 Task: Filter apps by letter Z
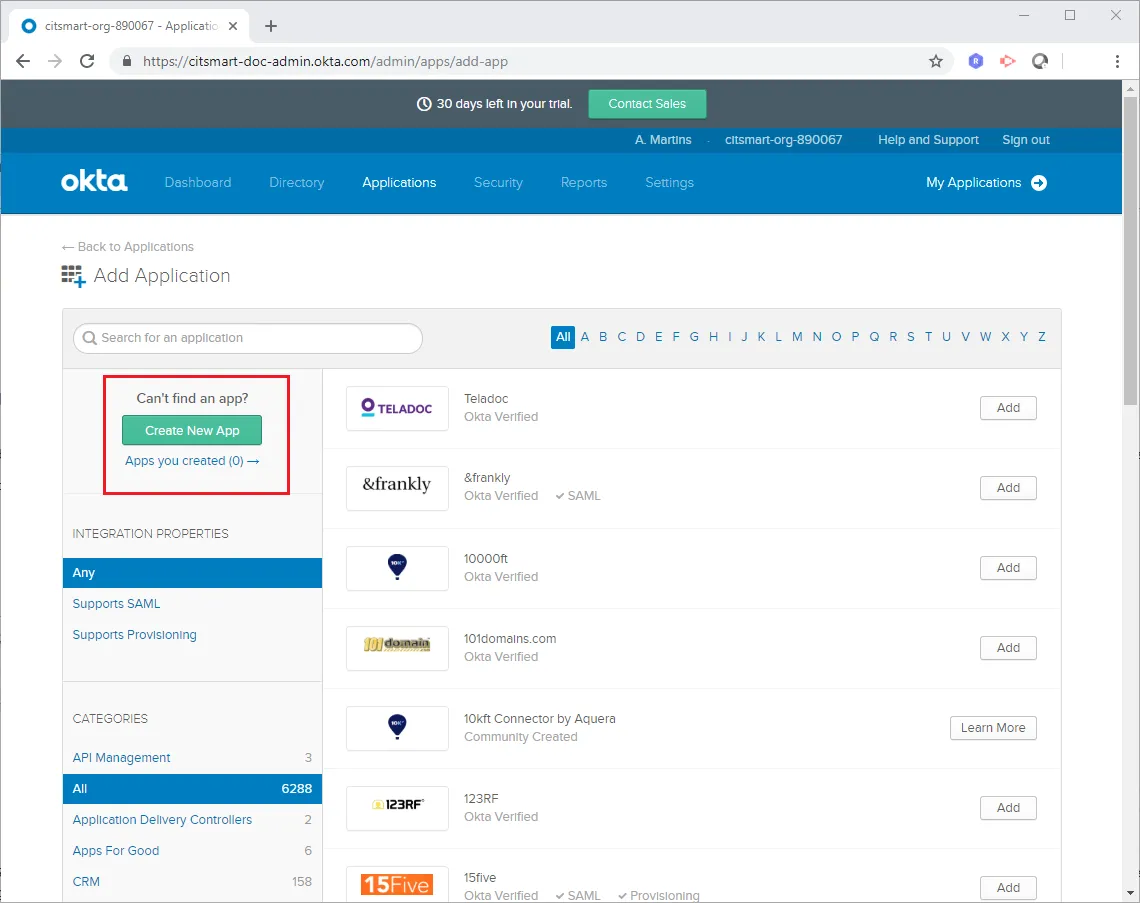[1042, 337]
